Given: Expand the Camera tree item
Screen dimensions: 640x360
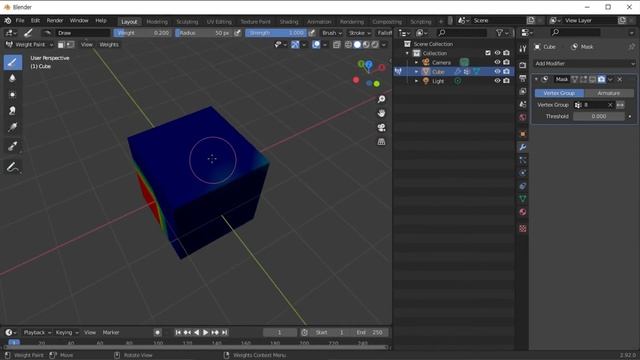Looking at the screenshot, I should 416,62.
